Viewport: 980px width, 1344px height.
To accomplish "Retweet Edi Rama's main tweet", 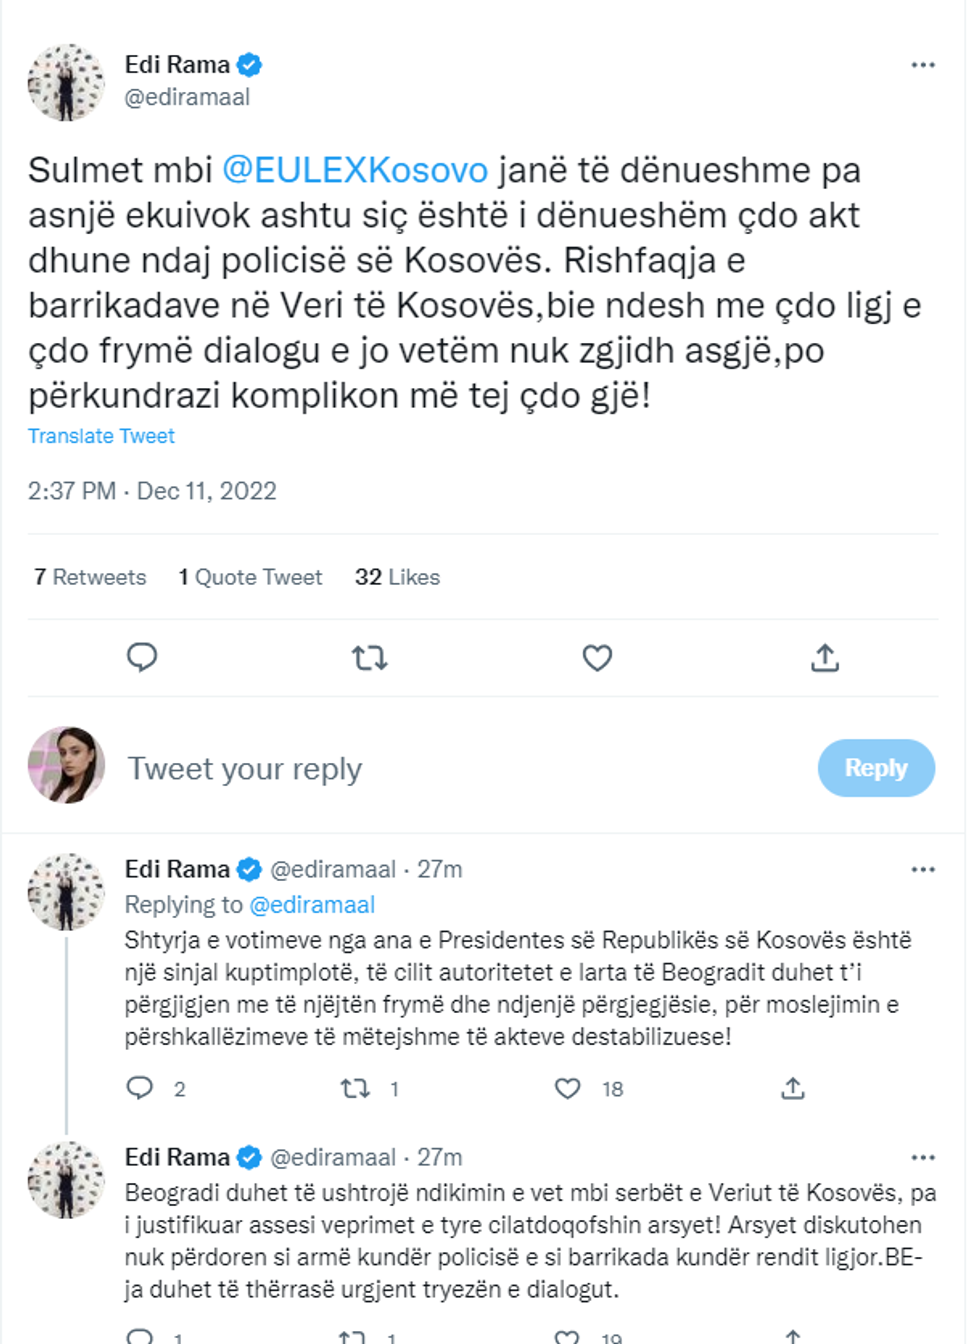I will point(370,657).
